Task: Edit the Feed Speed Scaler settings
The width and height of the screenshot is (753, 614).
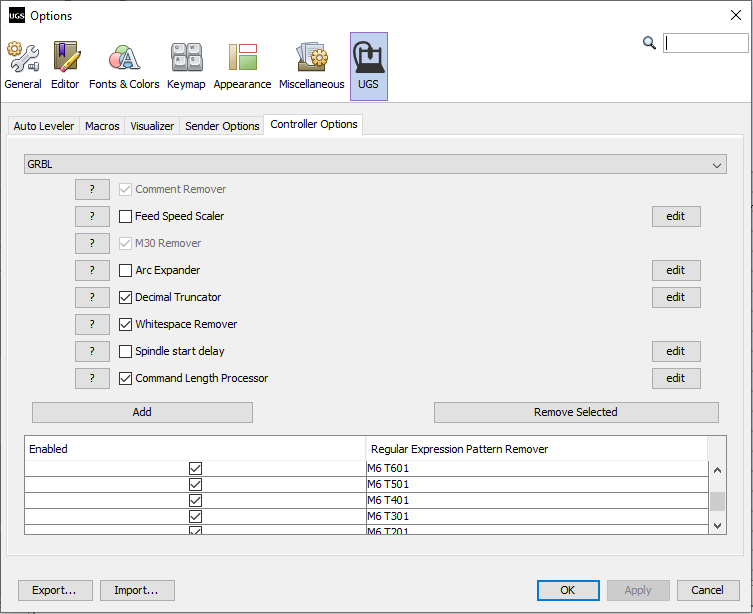Action: tap(676, 216)
